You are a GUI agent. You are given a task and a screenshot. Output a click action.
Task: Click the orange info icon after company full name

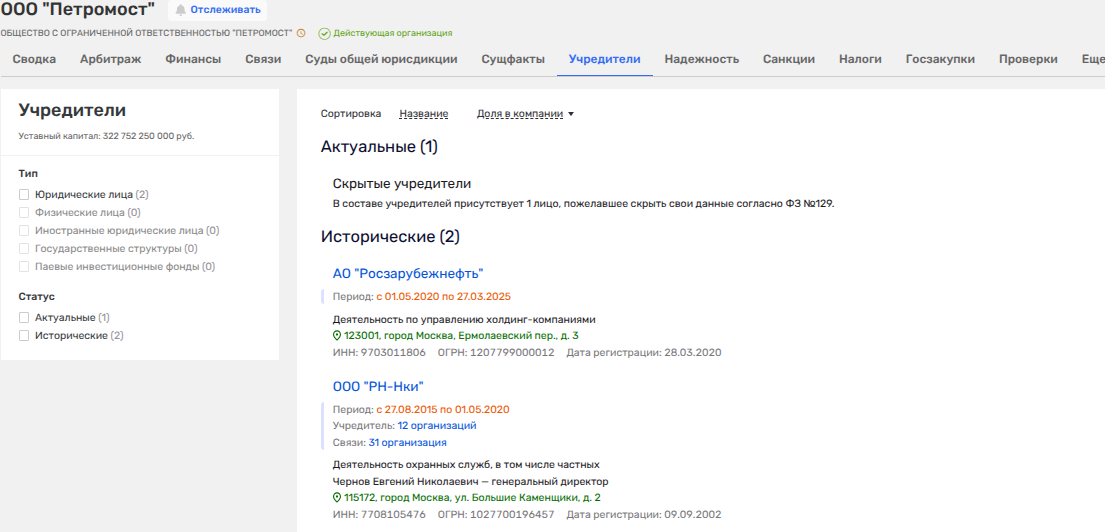click(x=301, y=33)
